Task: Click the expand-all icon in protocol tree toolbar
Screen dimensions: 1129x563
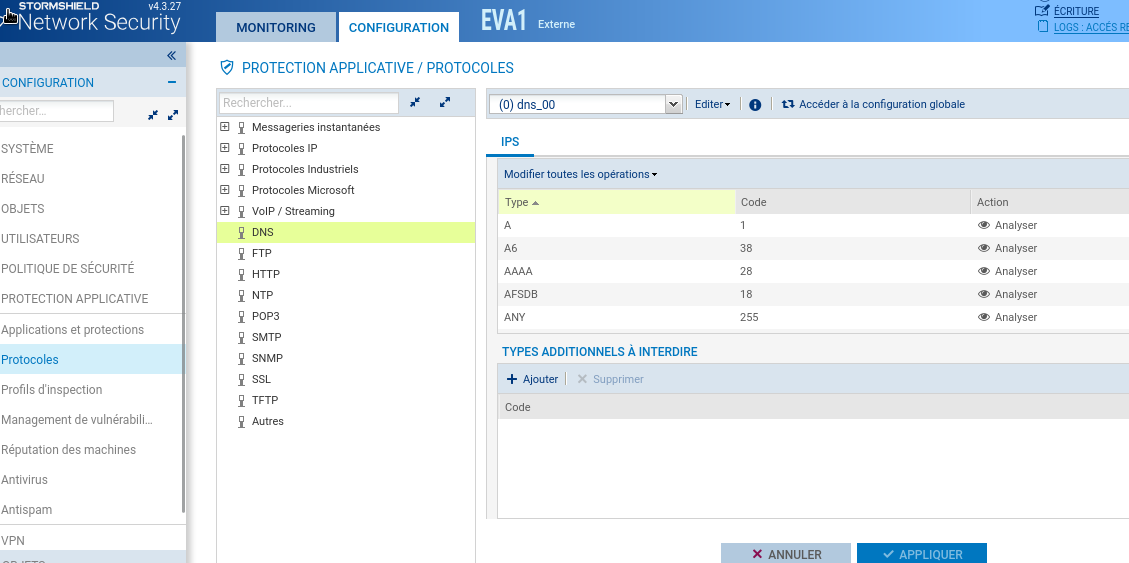Action: 445,102
